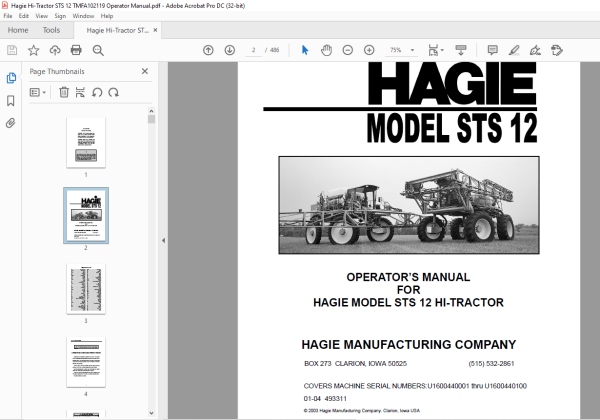Click the thumbnail panel scroll handle

click(151, 119)
